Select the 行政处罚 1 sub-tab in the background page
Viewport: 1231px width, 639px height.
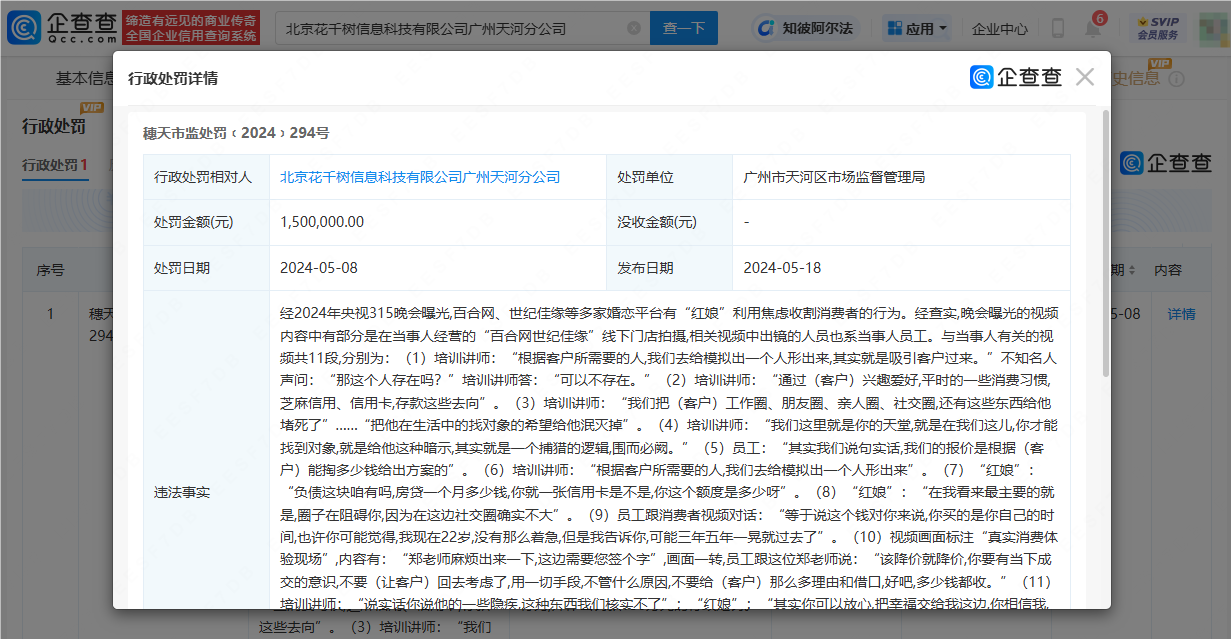coord(55,165)
